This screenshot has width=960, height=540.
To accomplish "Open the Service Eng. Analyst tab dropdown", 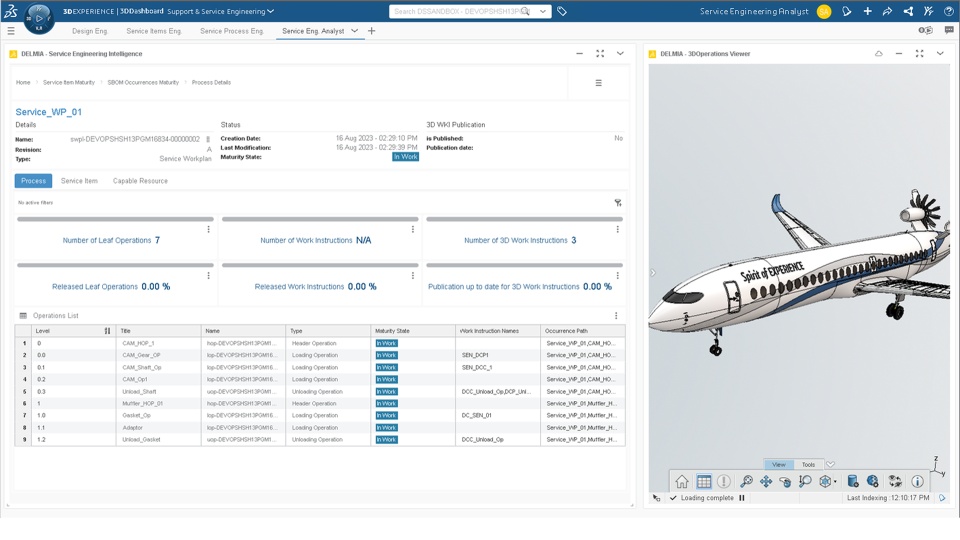I will [354, 31].
